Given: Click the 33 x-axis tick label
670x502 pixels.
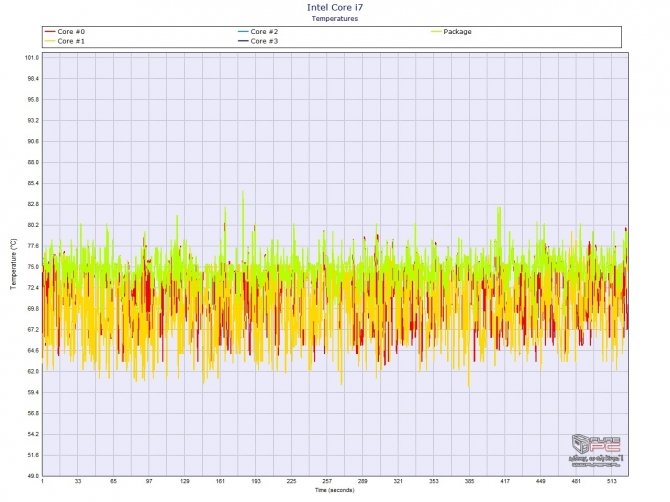Looking at the screenshot, I should point(78,481).
